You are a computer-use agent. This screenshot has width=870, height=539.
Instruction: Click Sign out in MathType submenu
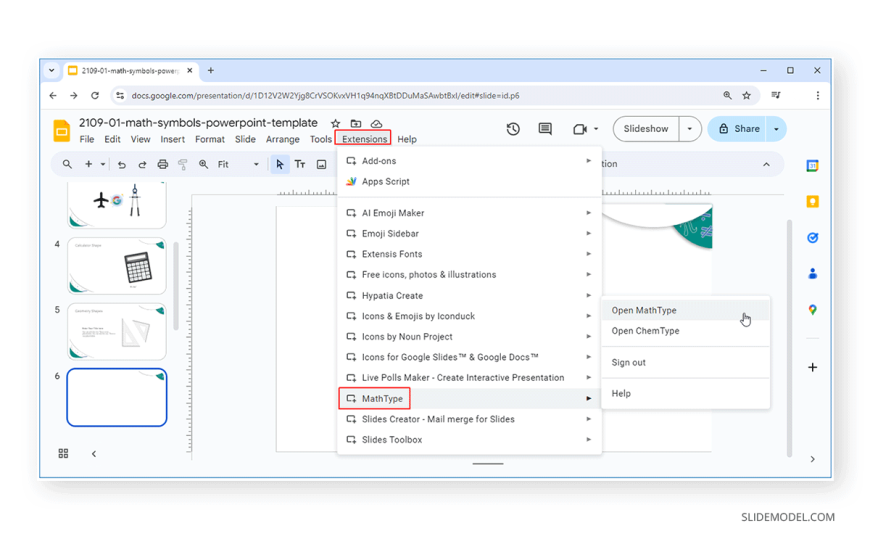(x=686, y=362)
